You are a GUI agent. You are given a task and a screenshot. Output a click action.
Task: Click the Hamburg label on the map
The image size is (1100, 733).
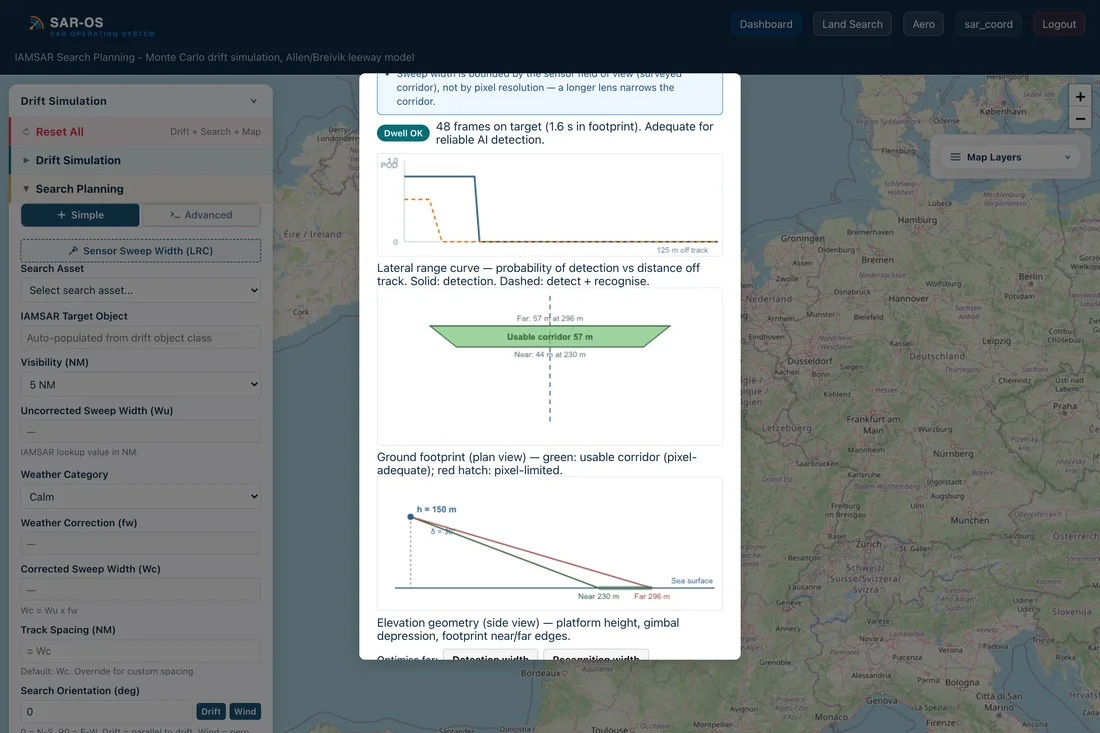917,220
